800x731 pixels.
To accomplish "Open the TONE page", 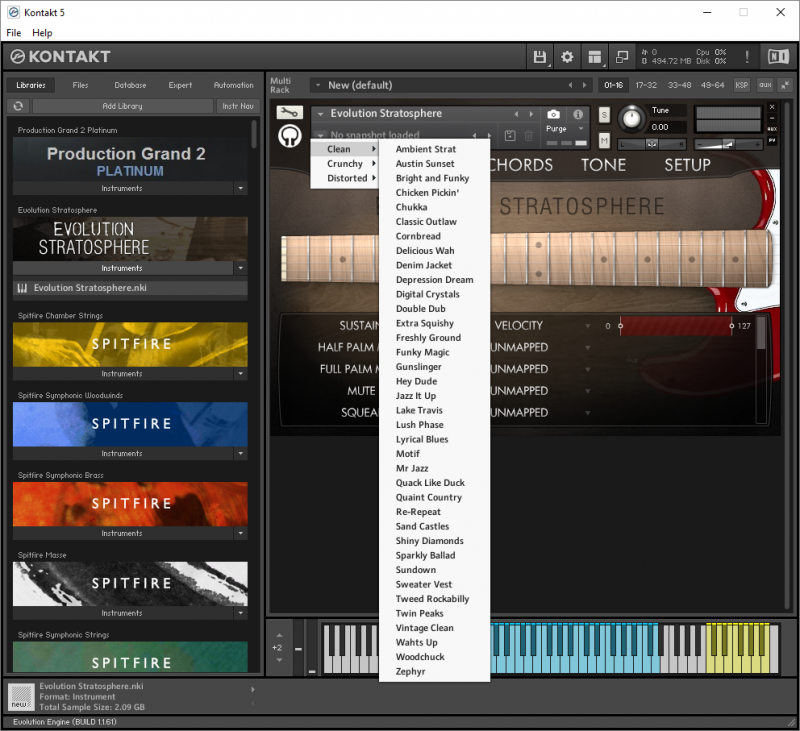I will tap(603, 165).
